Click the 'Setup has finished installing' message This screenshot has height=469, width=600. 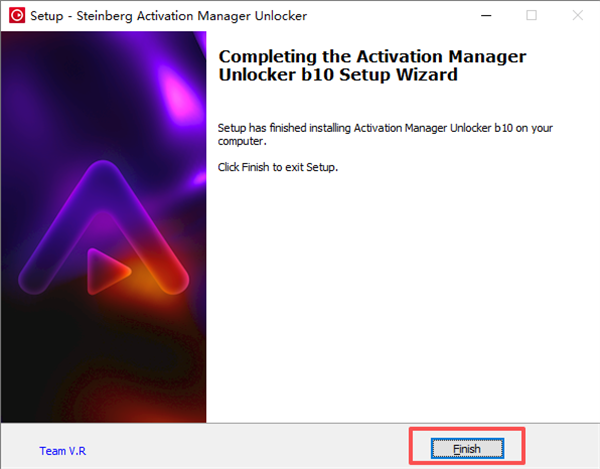tap(385, 134)
